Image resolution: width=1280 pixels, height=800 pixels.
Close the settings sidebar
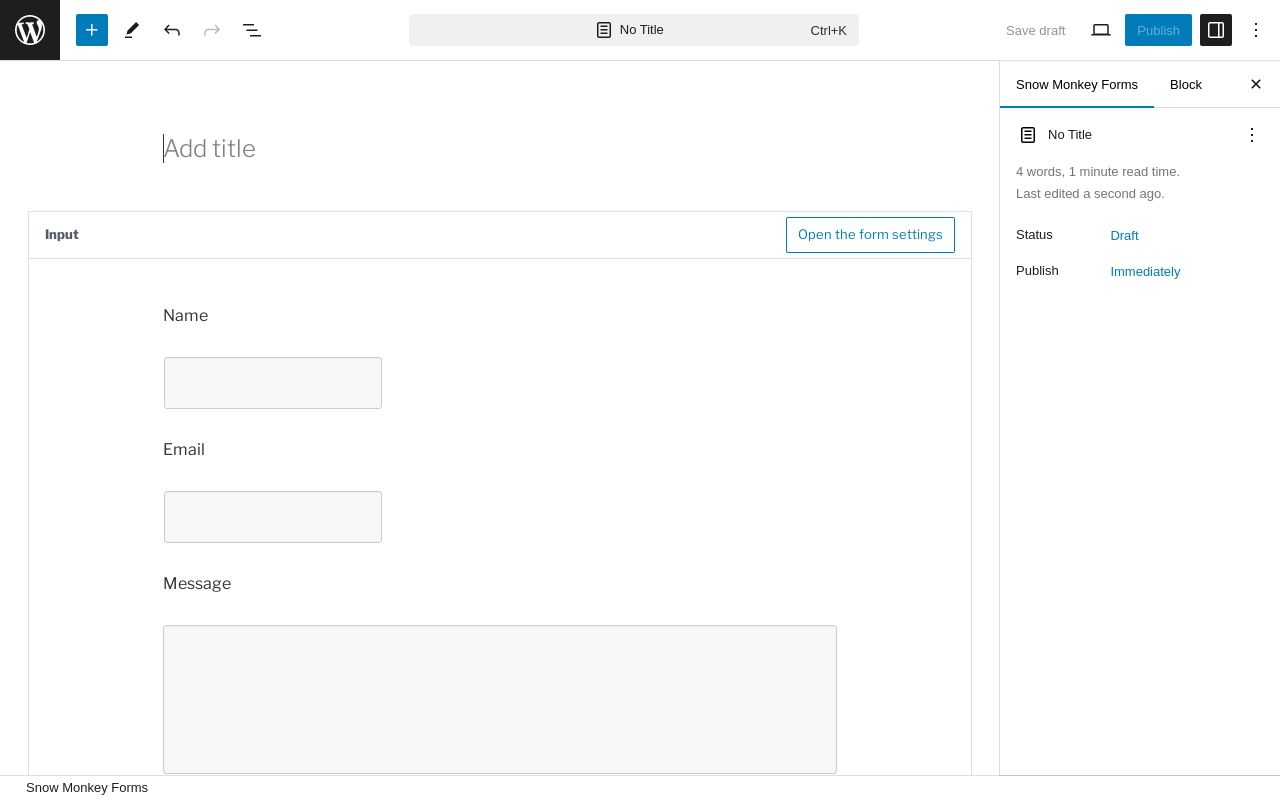[1256, 84]
